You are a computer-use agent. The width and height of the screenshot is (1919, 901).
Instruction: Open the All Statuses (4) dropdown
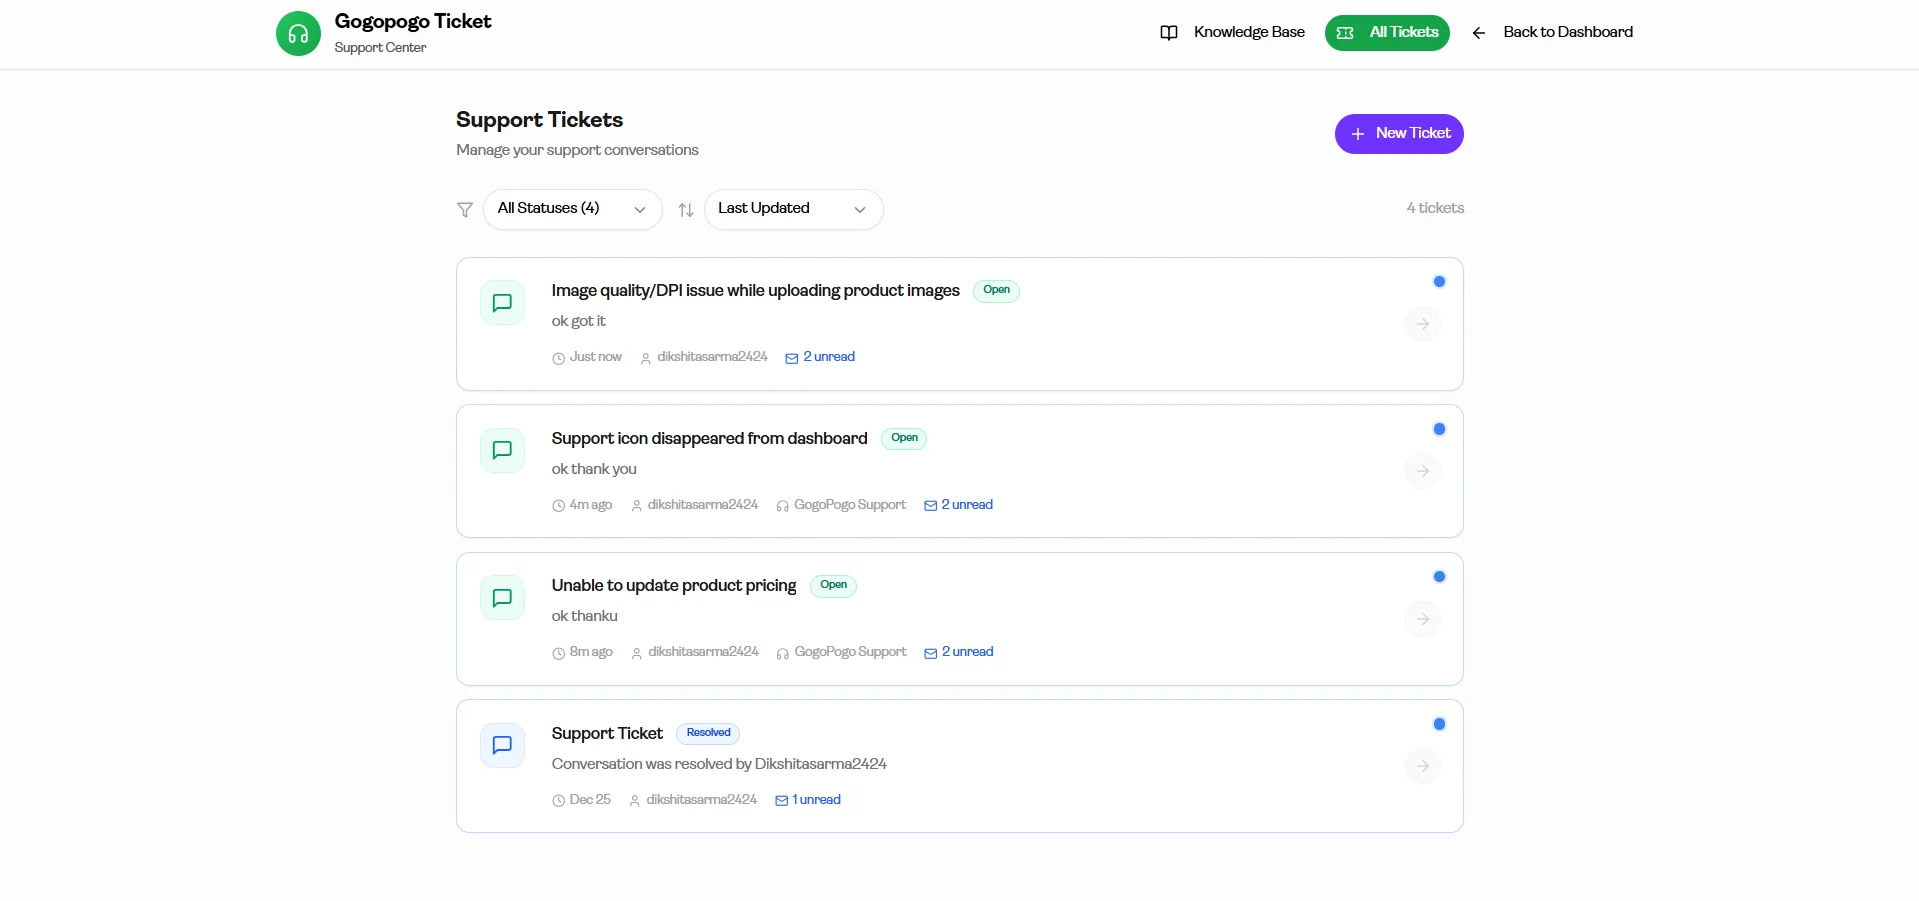click(x=573, y=209)
